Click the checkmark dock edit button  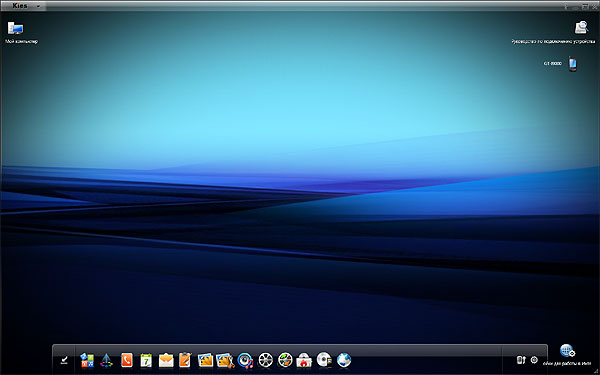click(64, 360)
